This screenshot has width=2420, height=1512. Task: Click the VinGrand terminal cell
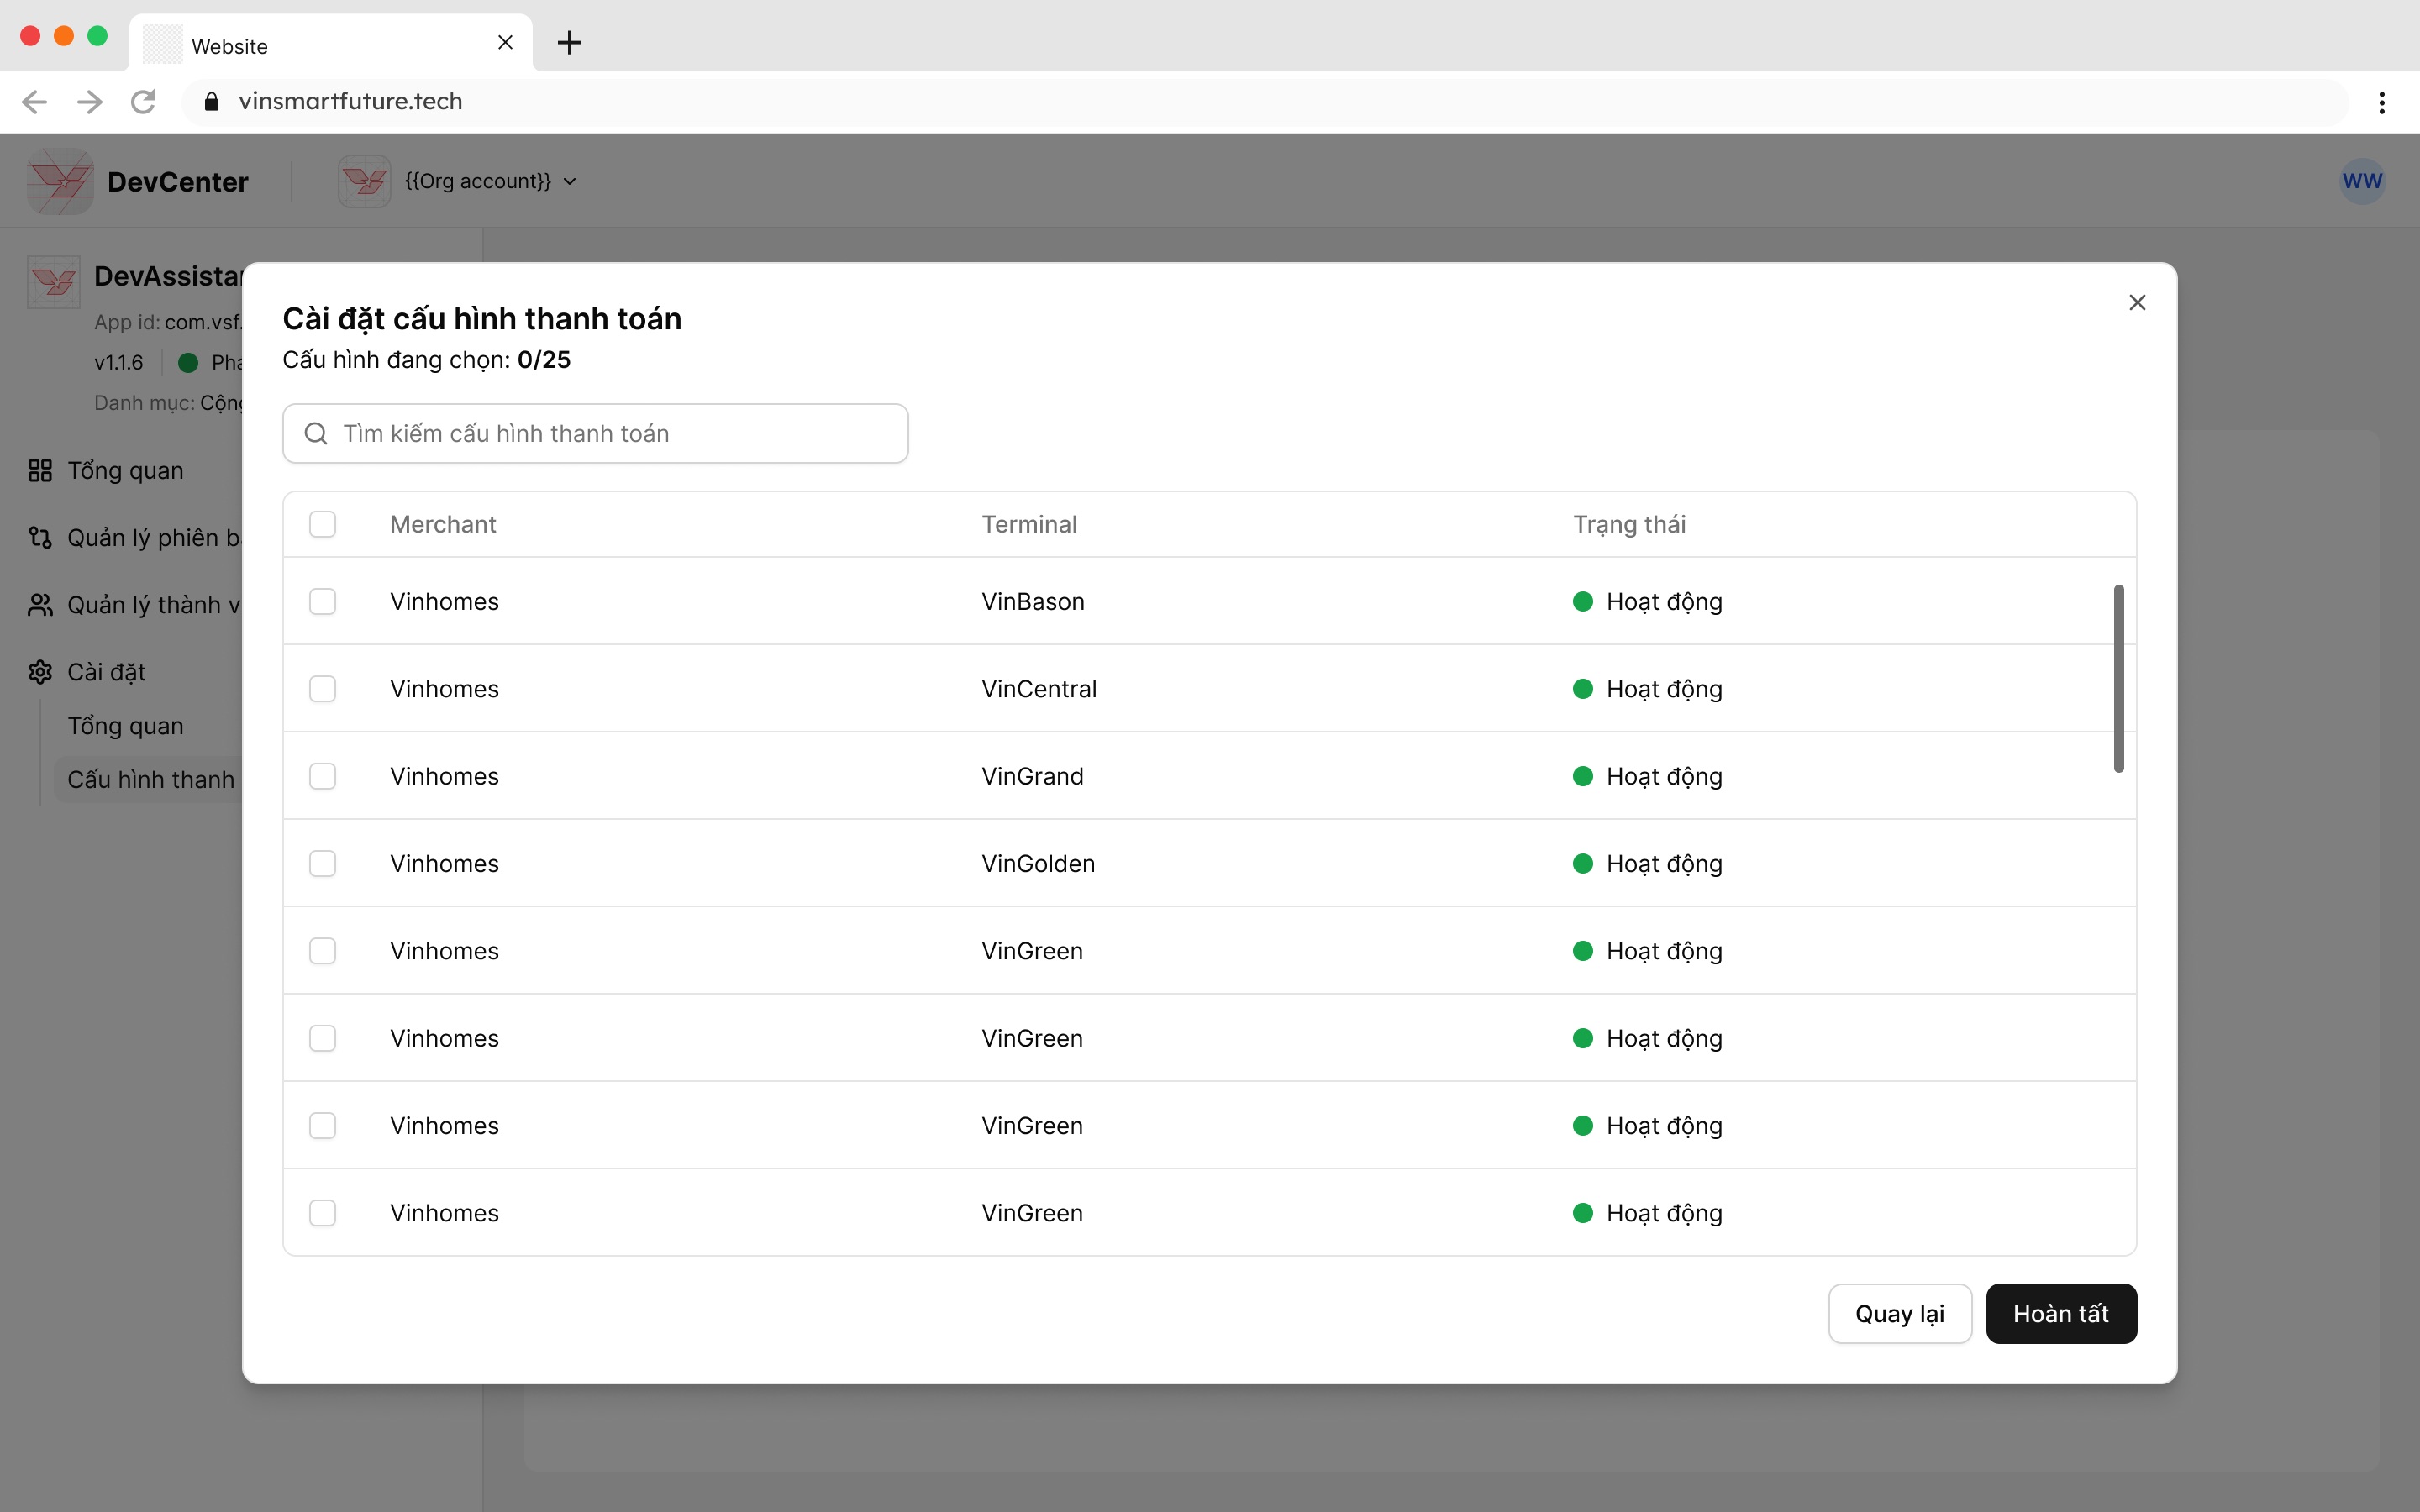[1032, 776]
